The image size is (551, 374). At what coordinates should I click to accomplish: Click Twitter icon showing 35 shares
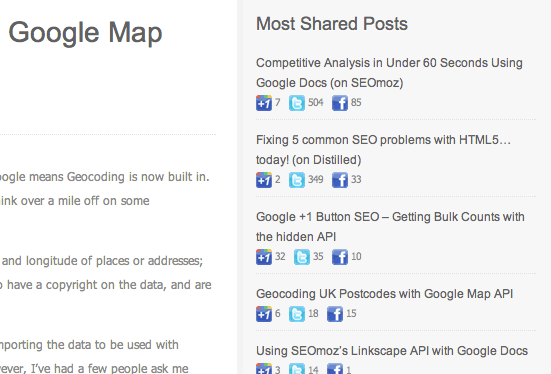(302, 257)
